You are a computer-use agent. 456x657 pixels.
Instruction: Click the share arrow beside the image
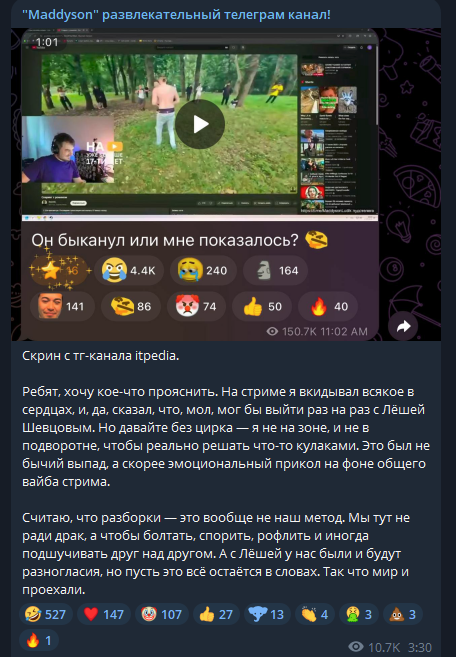403,326
